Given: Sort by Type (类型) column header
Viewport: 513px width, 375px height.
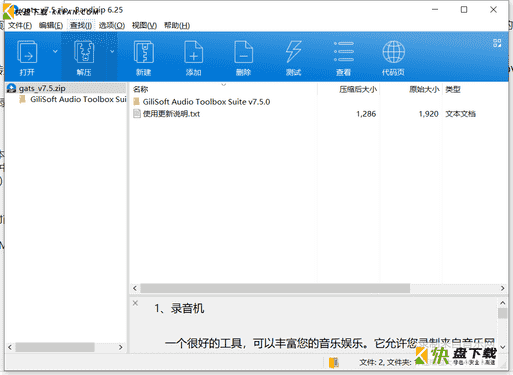Looking at the screenshot, I should coord(453,89).
